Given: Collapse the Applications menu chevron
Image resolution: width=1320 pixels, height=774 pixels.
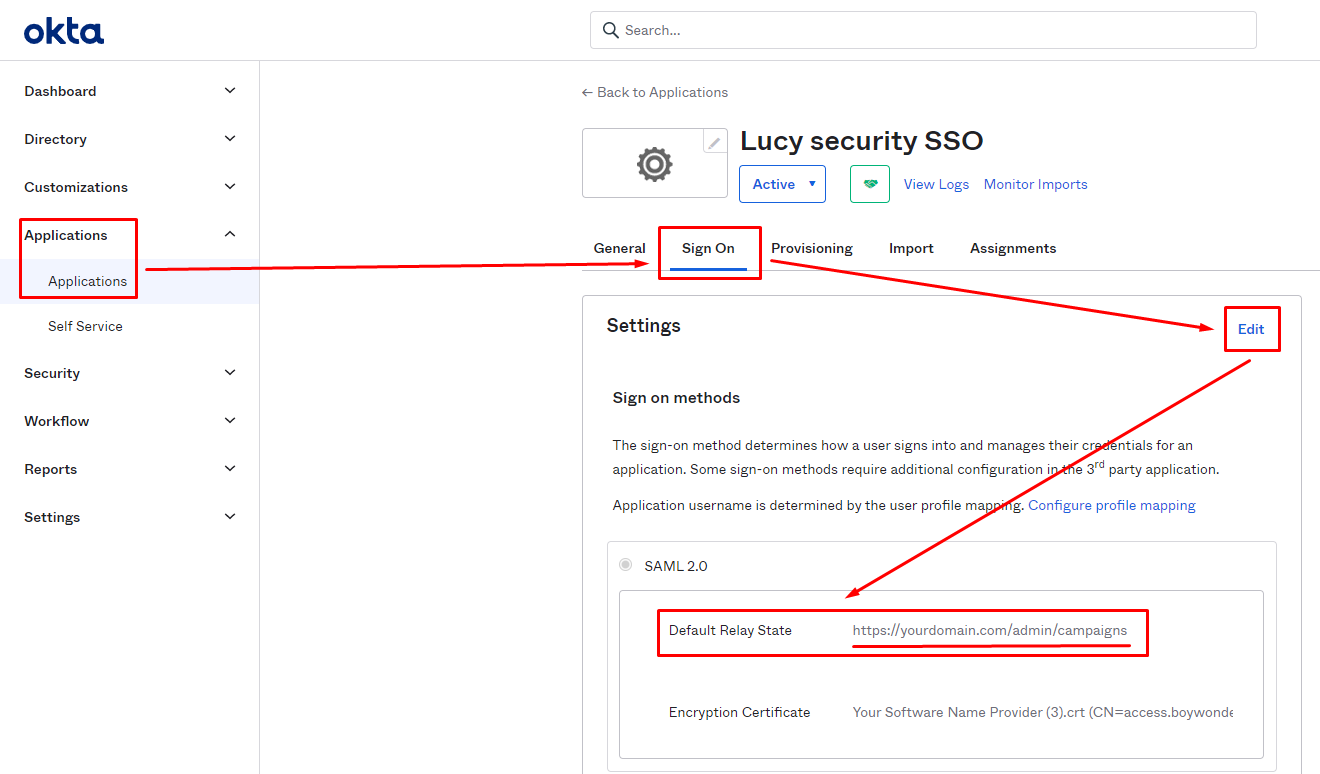Looking at the screenshot, I should 230,235.
